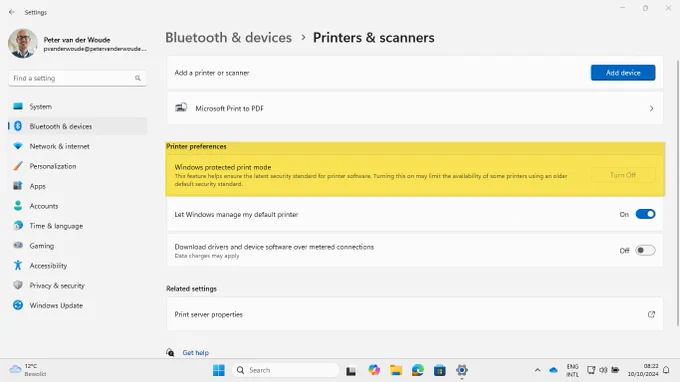Toggle Let Windows manage my default printer
The height and width of the screenshot is (382, 680).
[x=645, y=214]
